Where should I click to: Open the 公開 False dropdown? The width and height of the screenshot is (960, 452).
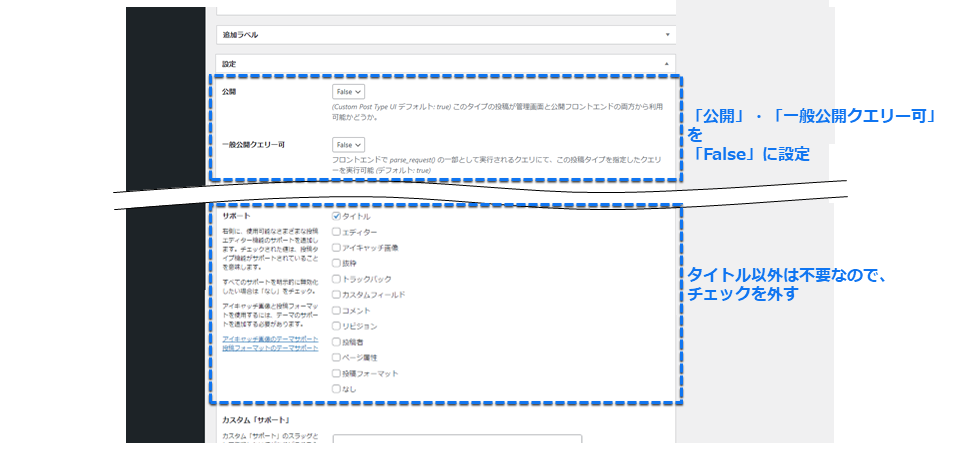tap(349, 91)
